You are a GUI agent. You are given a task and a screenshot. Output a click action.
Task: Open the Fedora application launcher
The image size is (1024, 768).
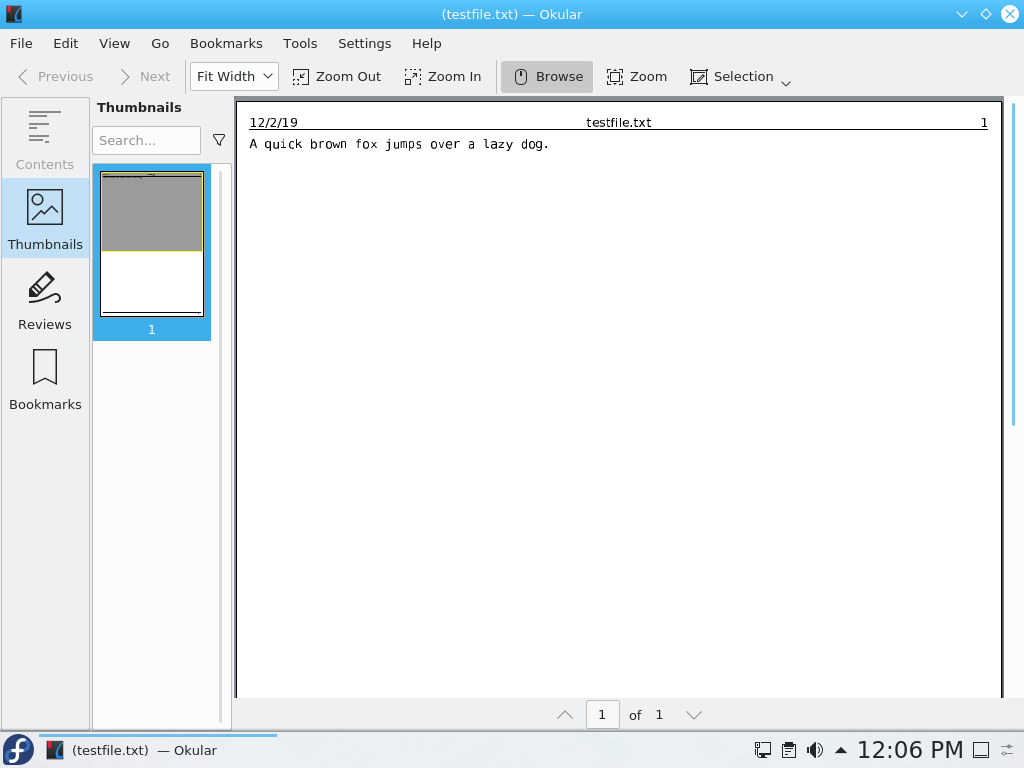(18, 750)
